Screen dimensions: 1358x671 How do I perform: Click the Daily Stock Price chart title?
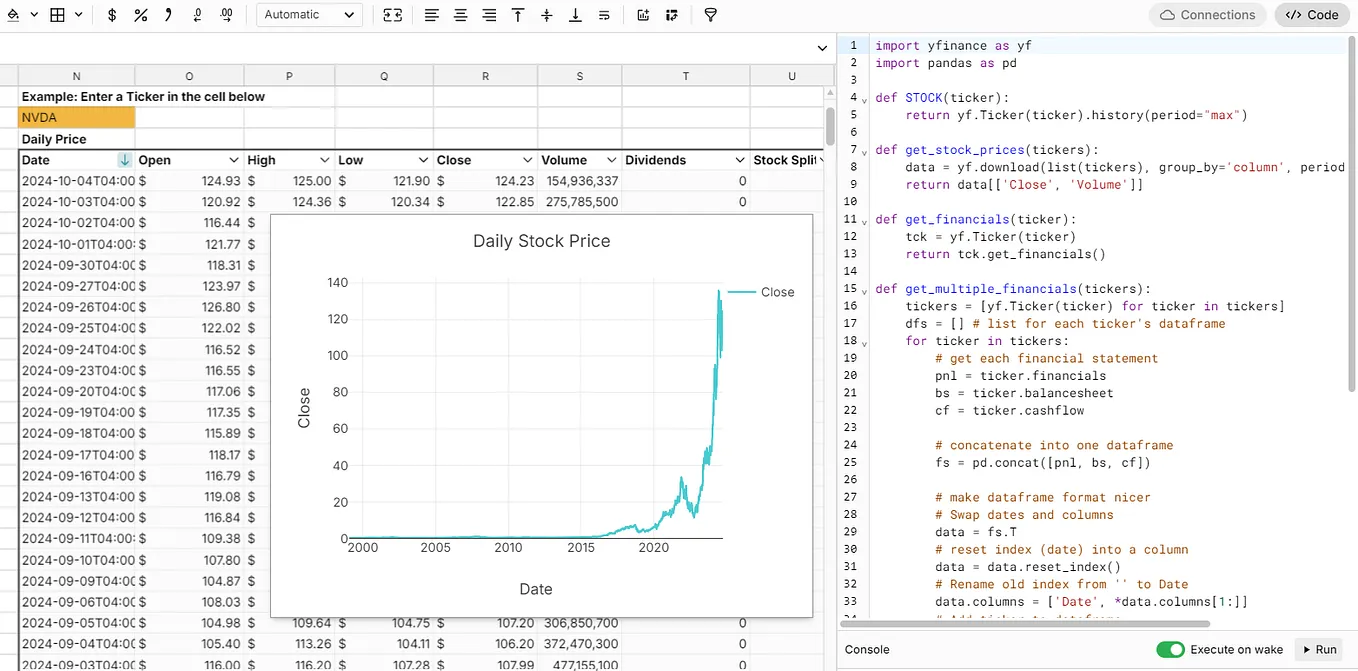coord(541,241)
